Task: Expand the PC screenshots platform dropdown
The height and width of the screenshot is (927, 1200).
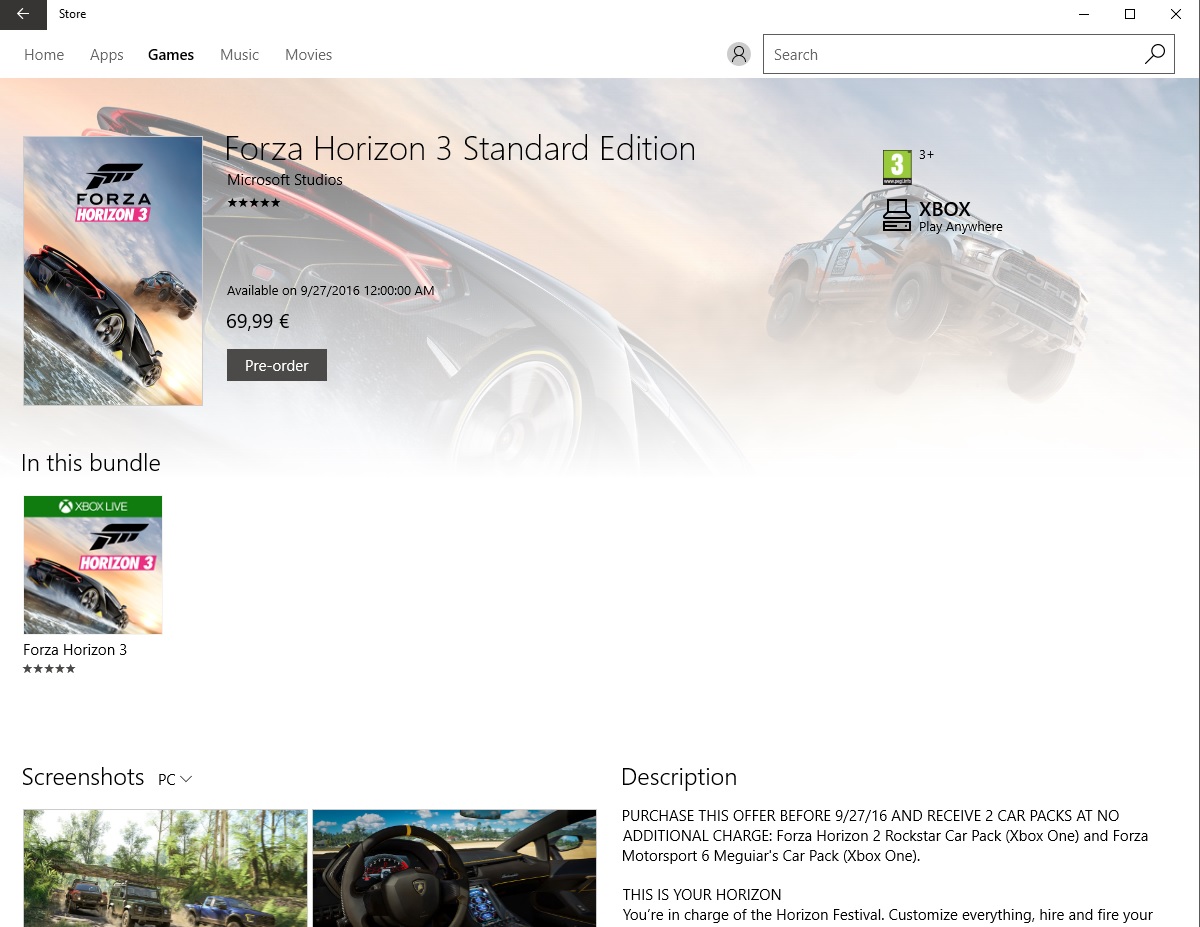Action: click(x=175, y=779)
